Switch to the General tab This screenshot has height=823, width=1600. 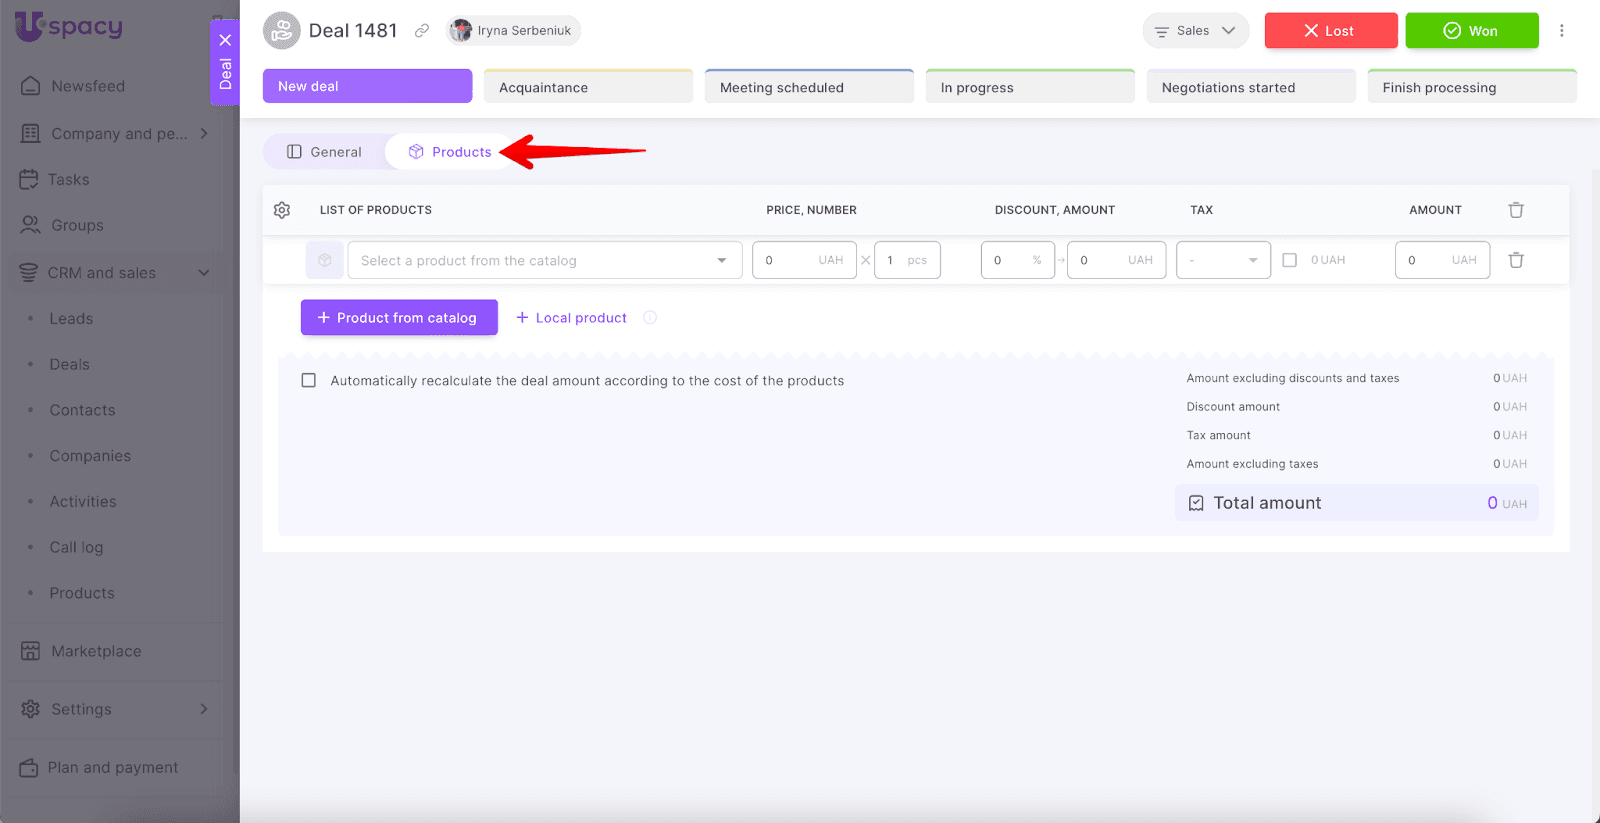coord(325,152)
